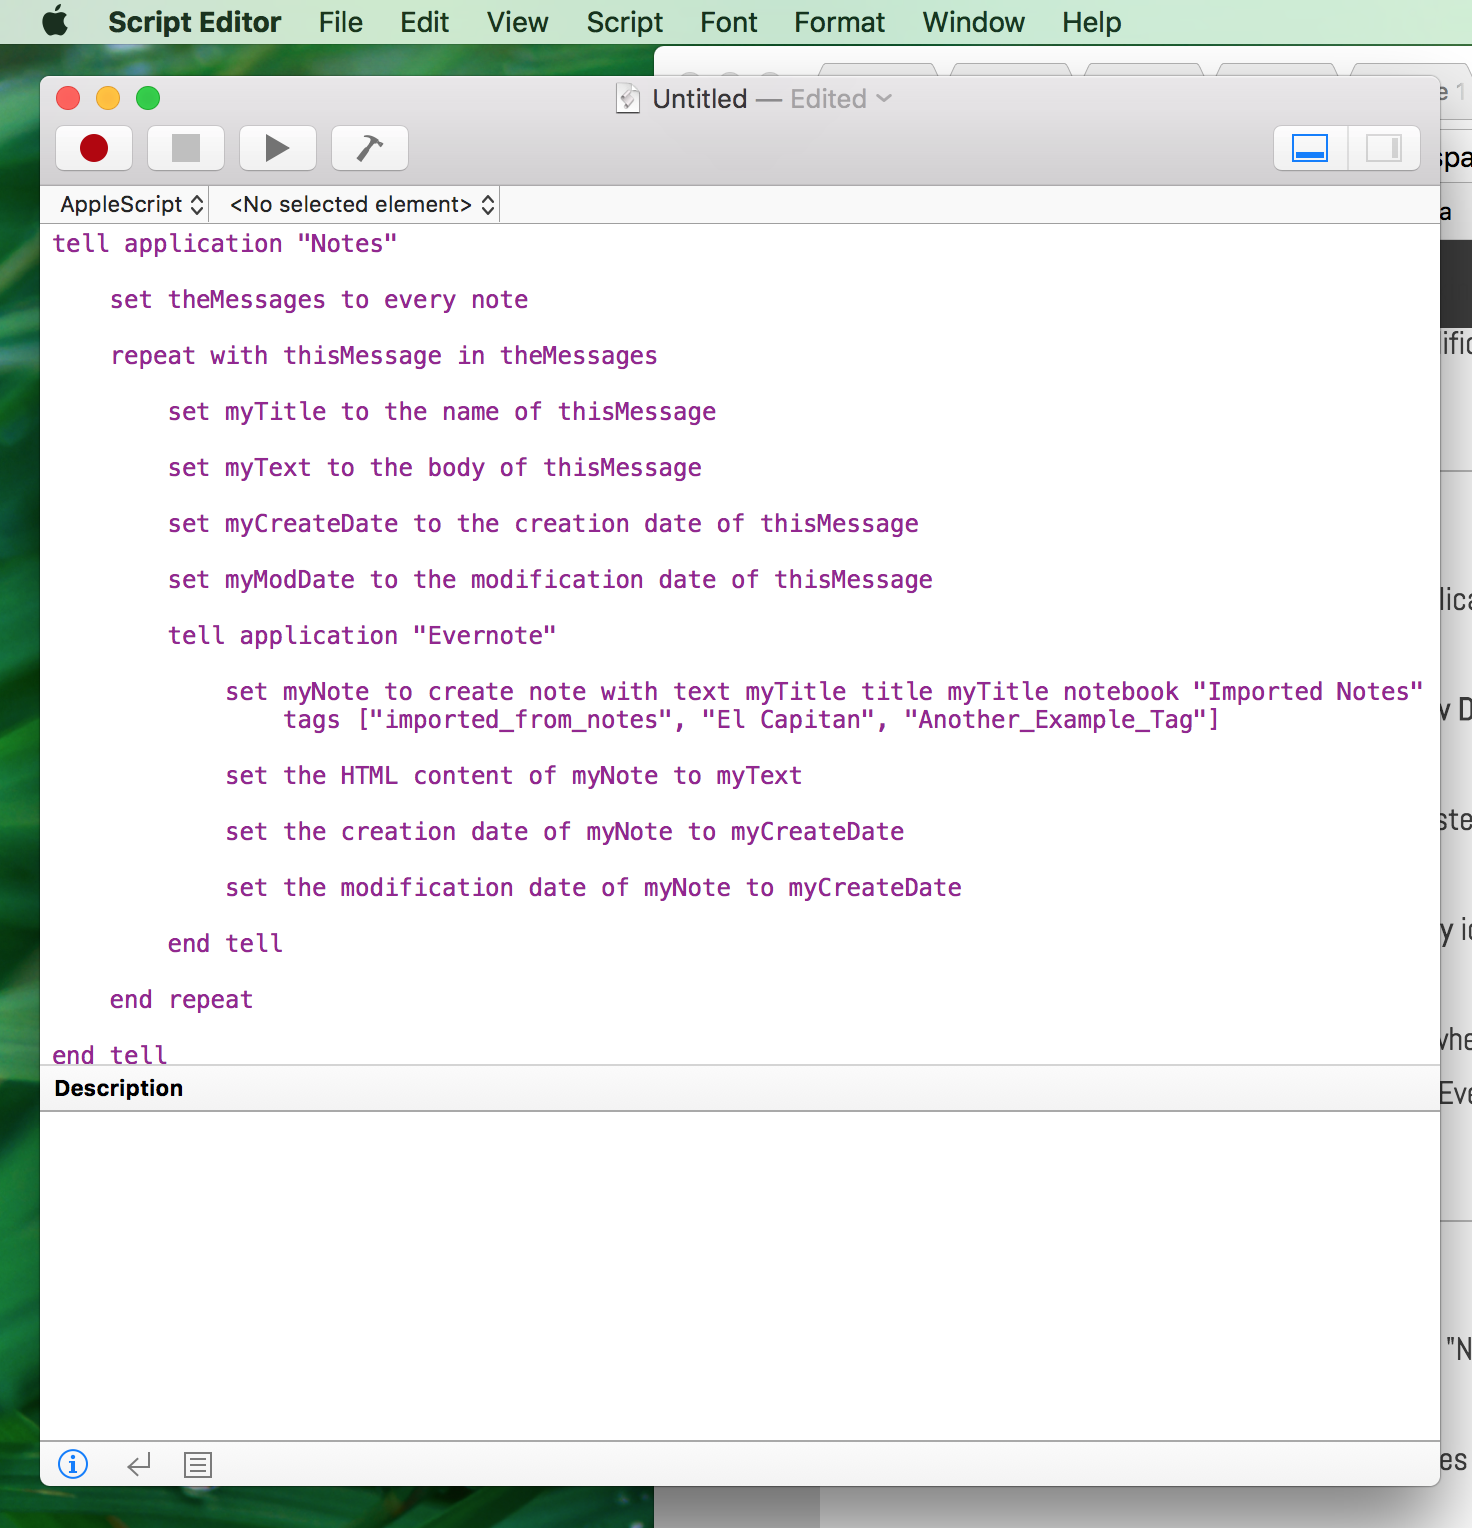Open the Help menu

(1091, 21)
